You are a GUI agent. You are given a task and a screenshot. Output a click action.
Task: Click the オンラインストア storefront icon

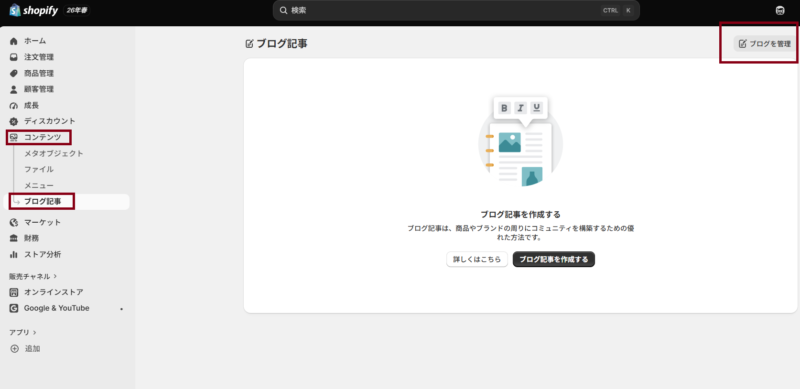(x=14, y=293)
